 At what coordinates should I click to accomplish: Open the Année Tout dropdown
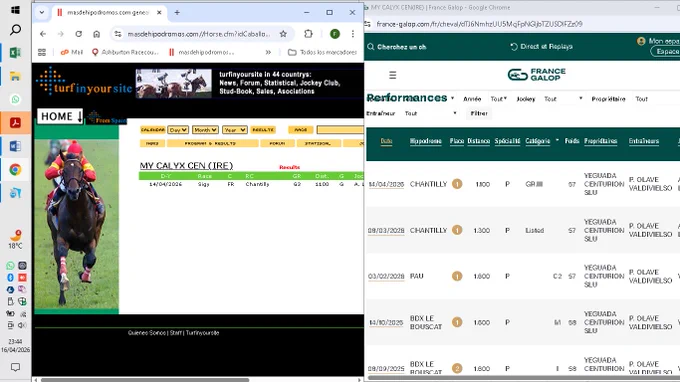[x=498, y=99]
